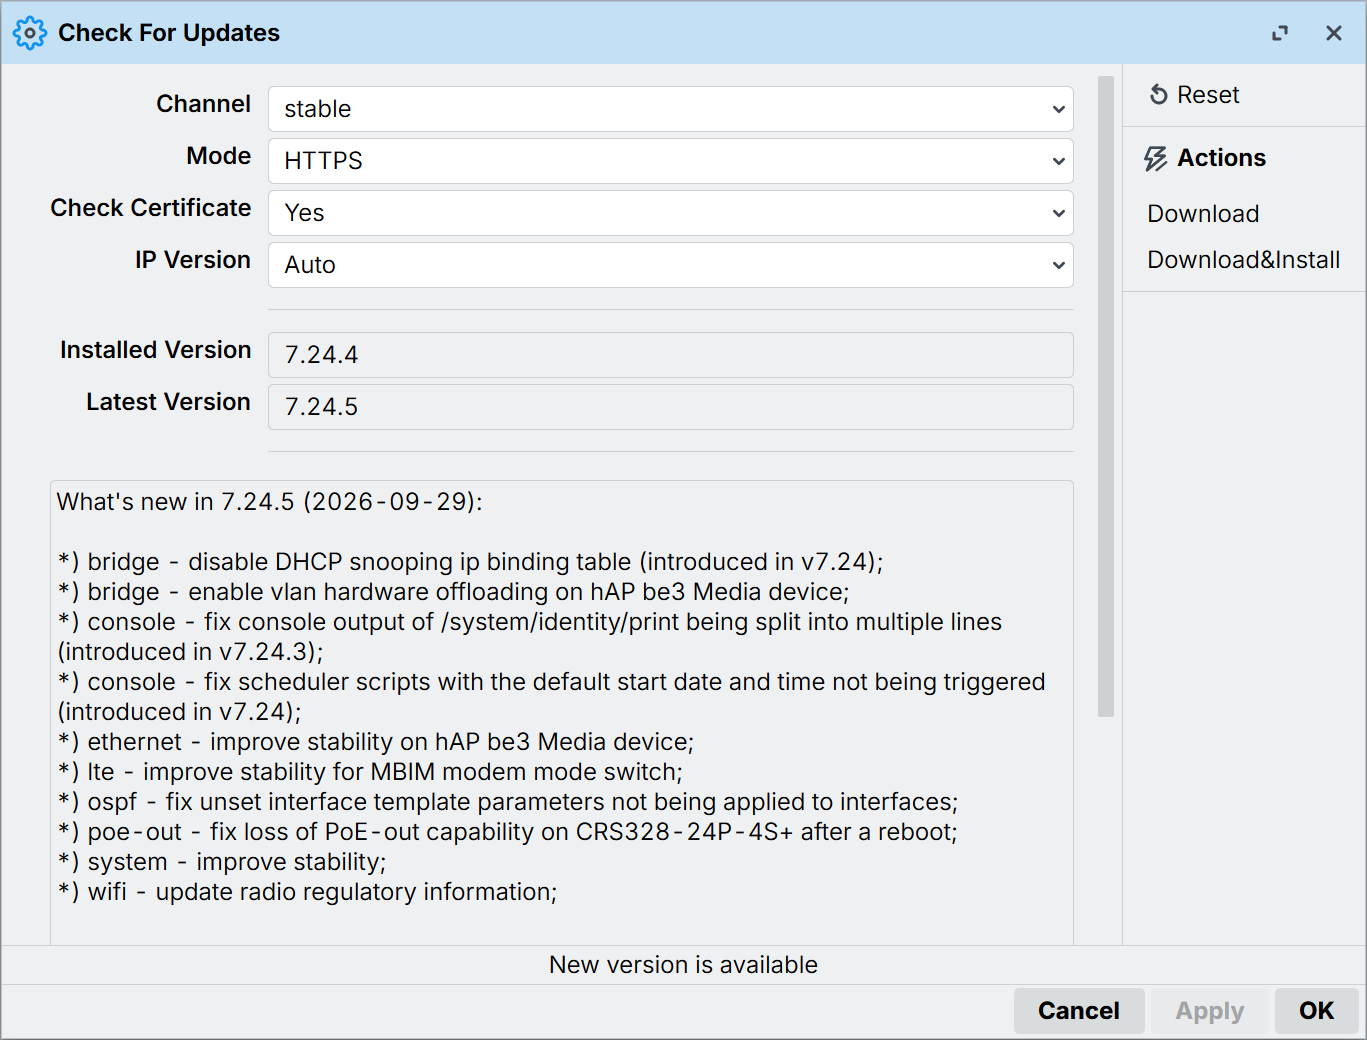Click the IP Version label

(x=193, y=260)
